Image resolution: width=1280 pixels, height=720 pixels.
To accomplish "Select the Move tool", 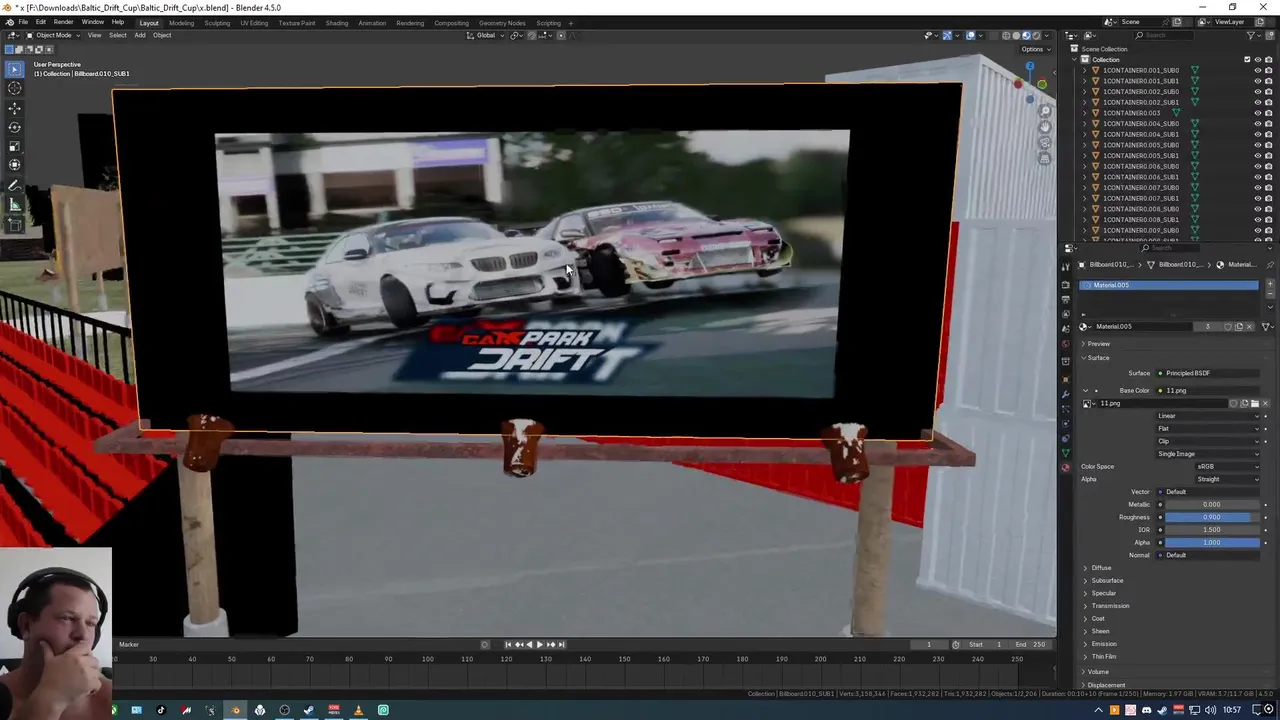I will [14, 108].
